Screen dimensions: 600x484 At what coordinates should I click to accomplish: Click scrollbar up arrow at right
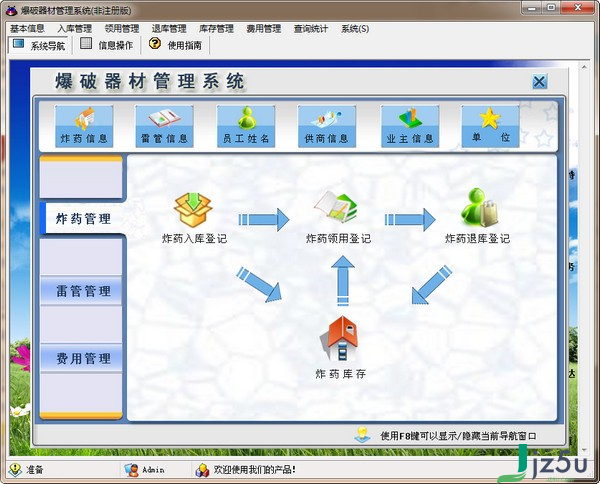click(x=584, y=67)
